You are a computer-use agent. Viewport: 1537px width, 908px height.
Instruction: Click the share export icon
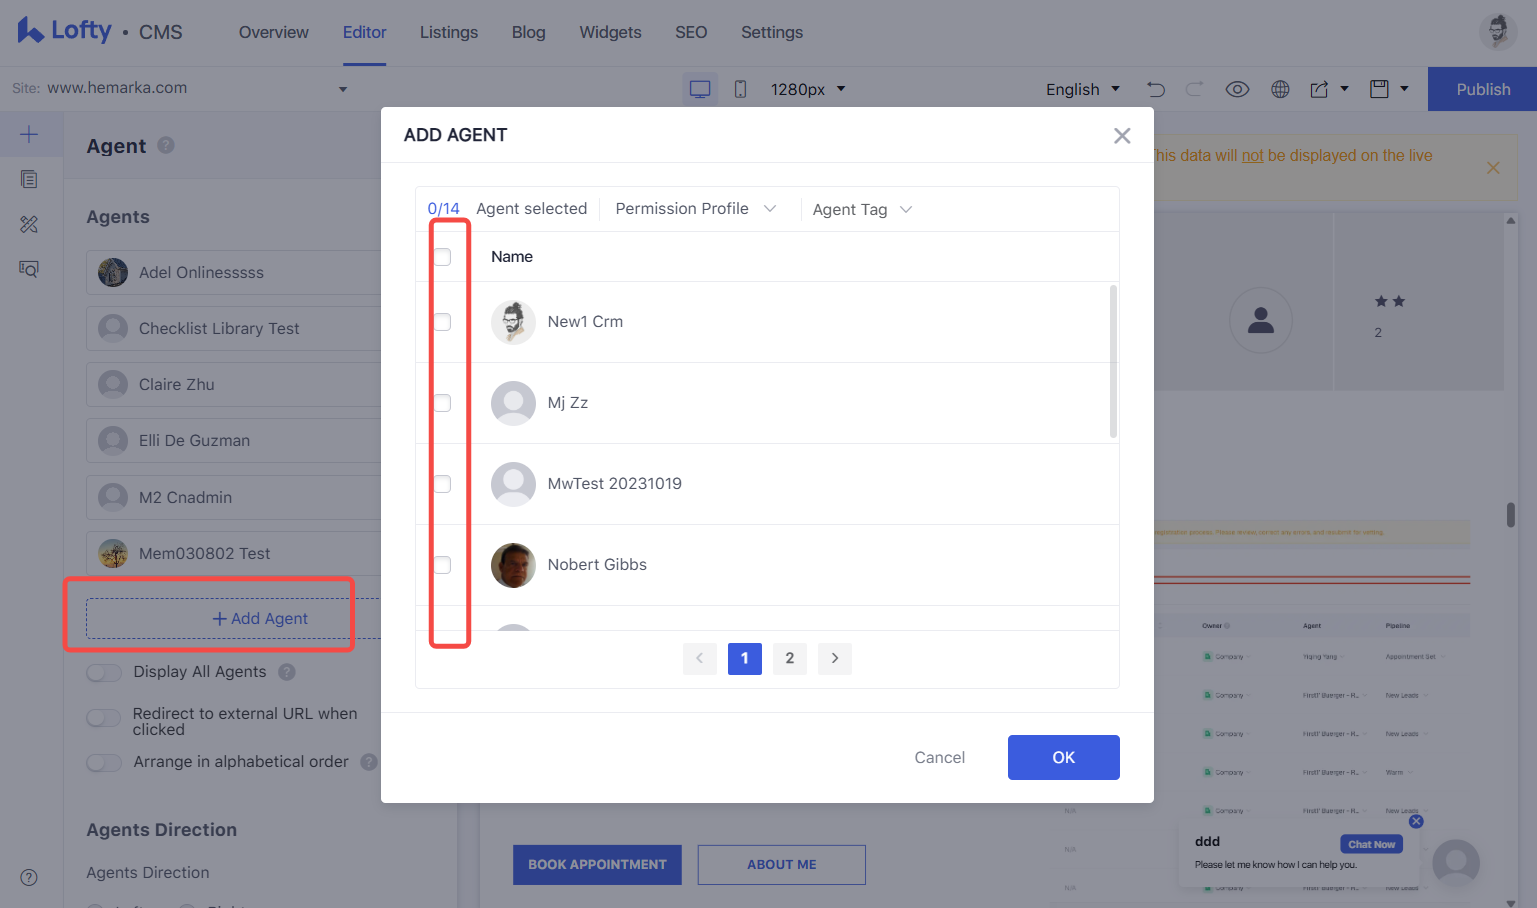click(x=1320, y=89)
